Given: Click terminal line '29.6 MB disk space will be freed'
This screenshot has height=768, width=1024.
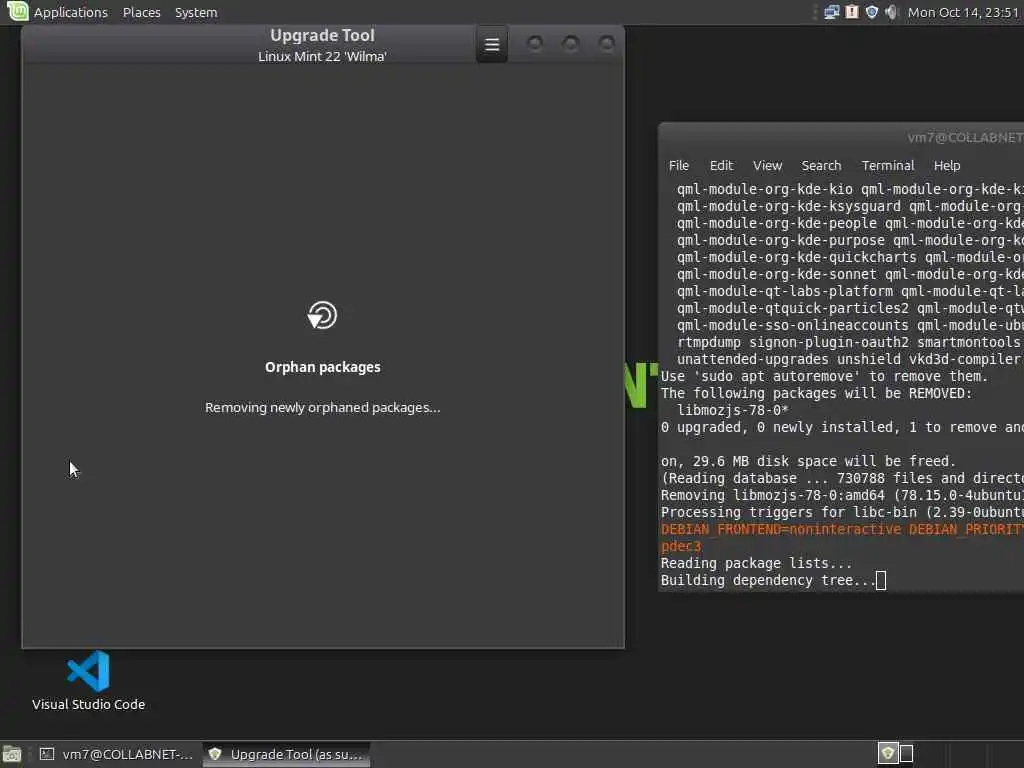Looking at the screenshot, I should (808, 461).
